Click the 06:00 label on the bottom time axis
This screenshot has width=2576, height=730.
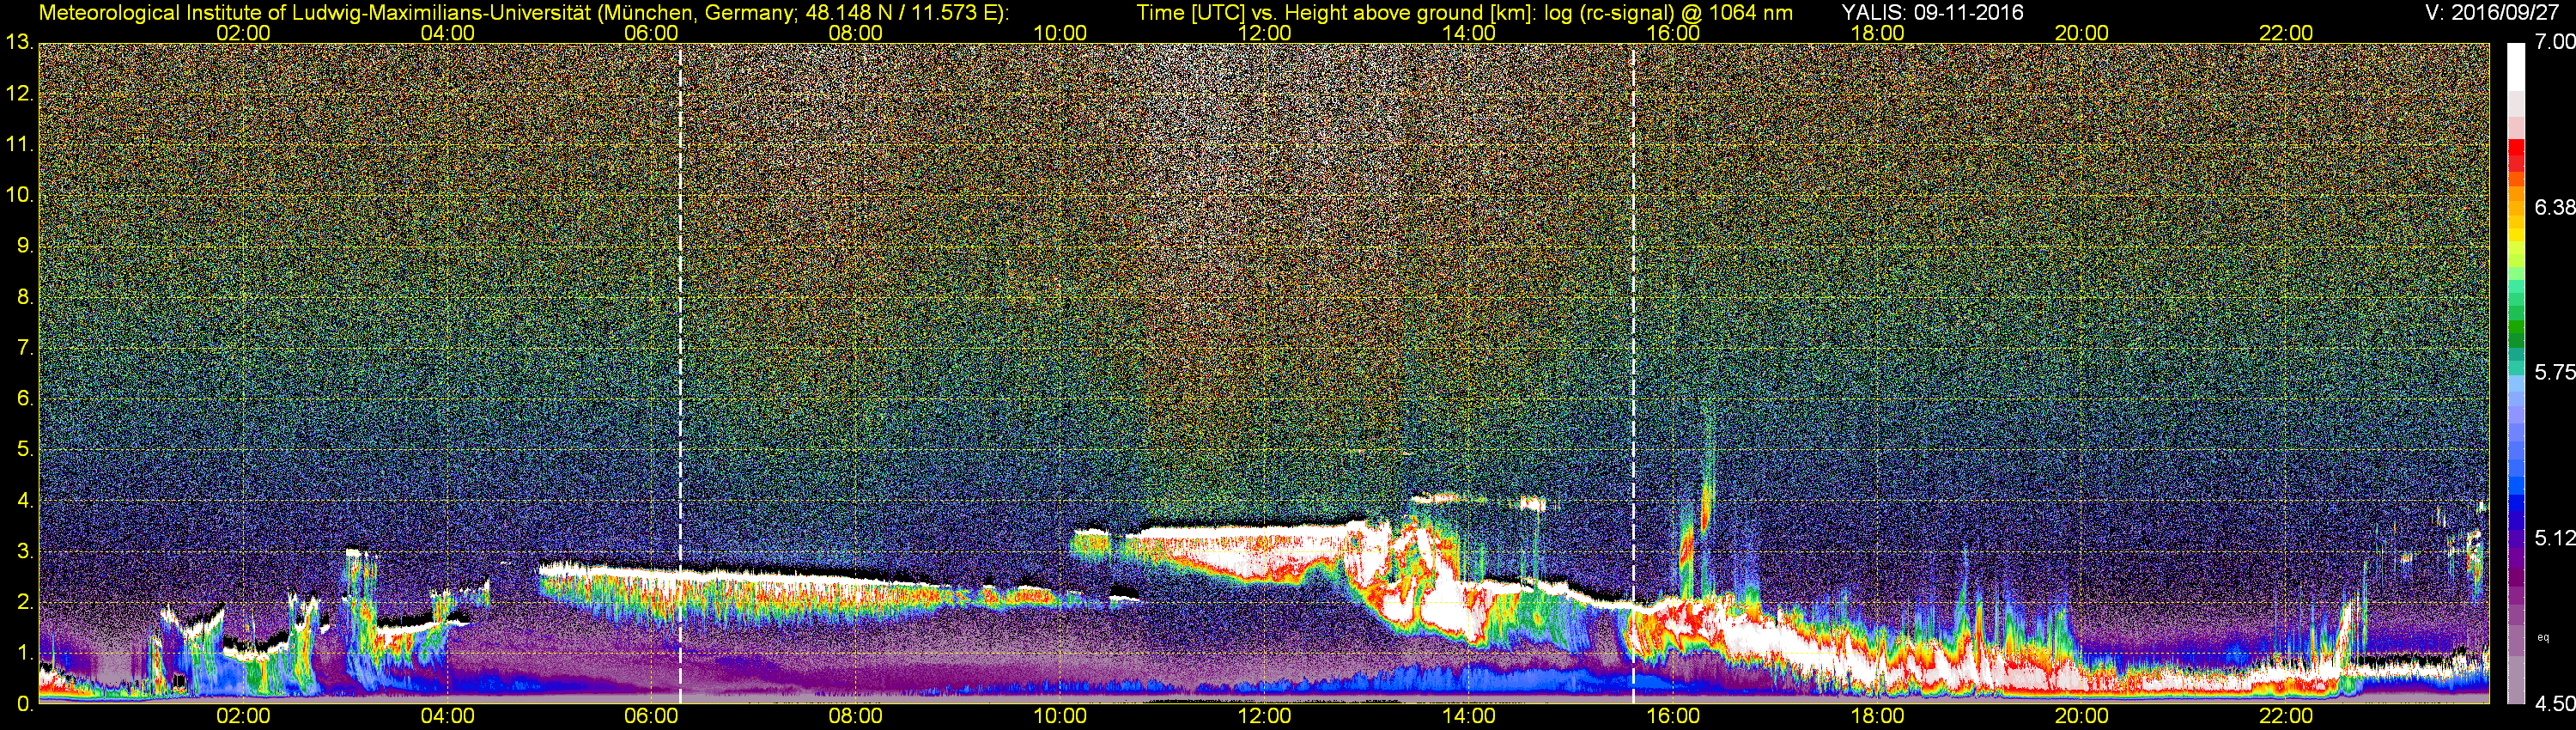click(651, 716)
